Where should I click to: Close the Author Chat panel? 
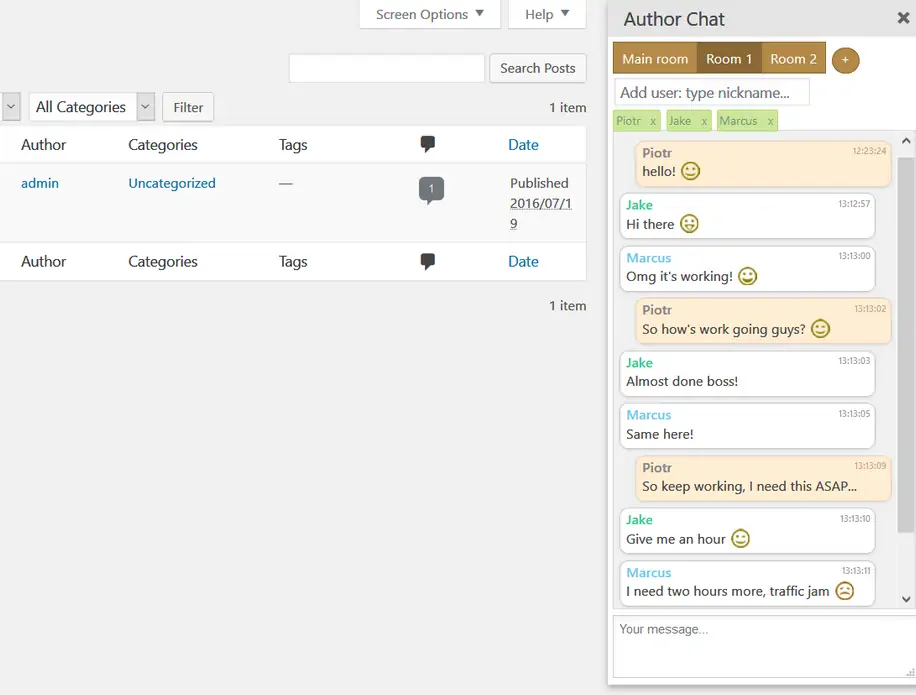(x=903, y=18)
